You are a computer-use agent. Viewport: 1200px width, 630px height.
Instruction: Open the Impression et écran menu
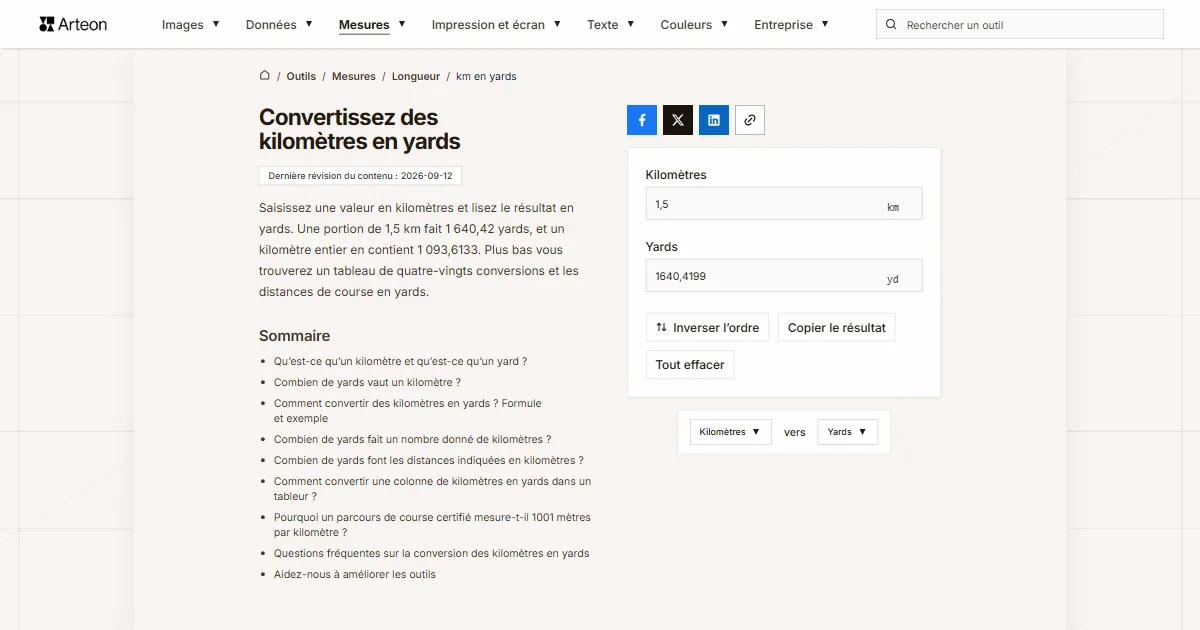click(x=496, y=24)
